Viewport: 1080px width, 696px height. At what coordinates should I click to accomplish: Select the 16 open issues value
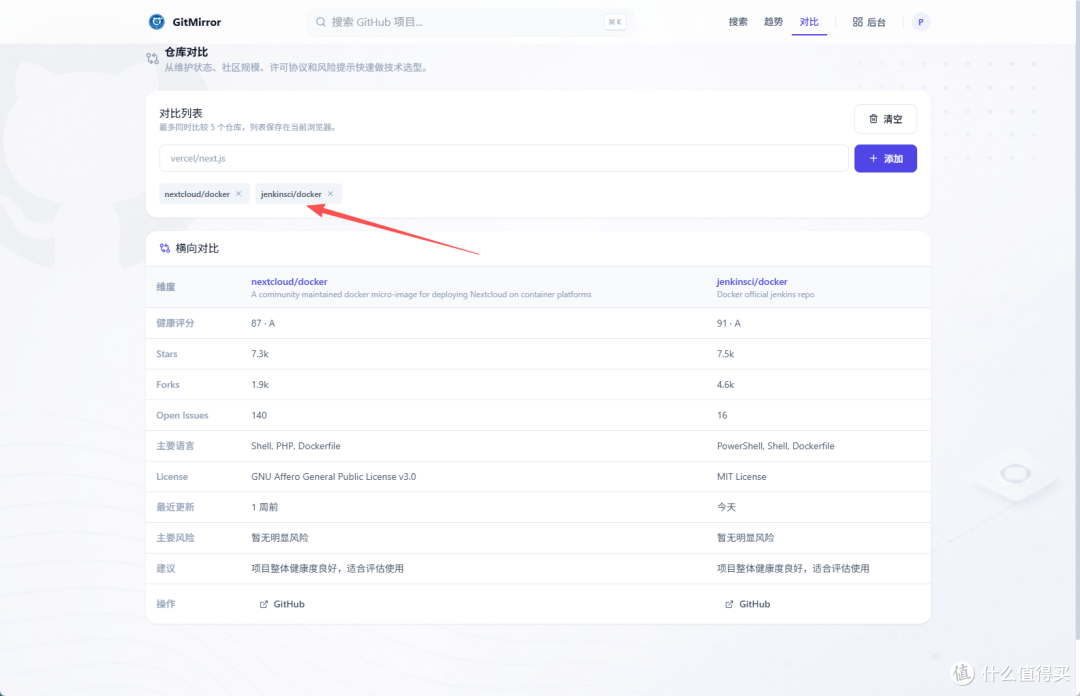(x=722, y=415)
